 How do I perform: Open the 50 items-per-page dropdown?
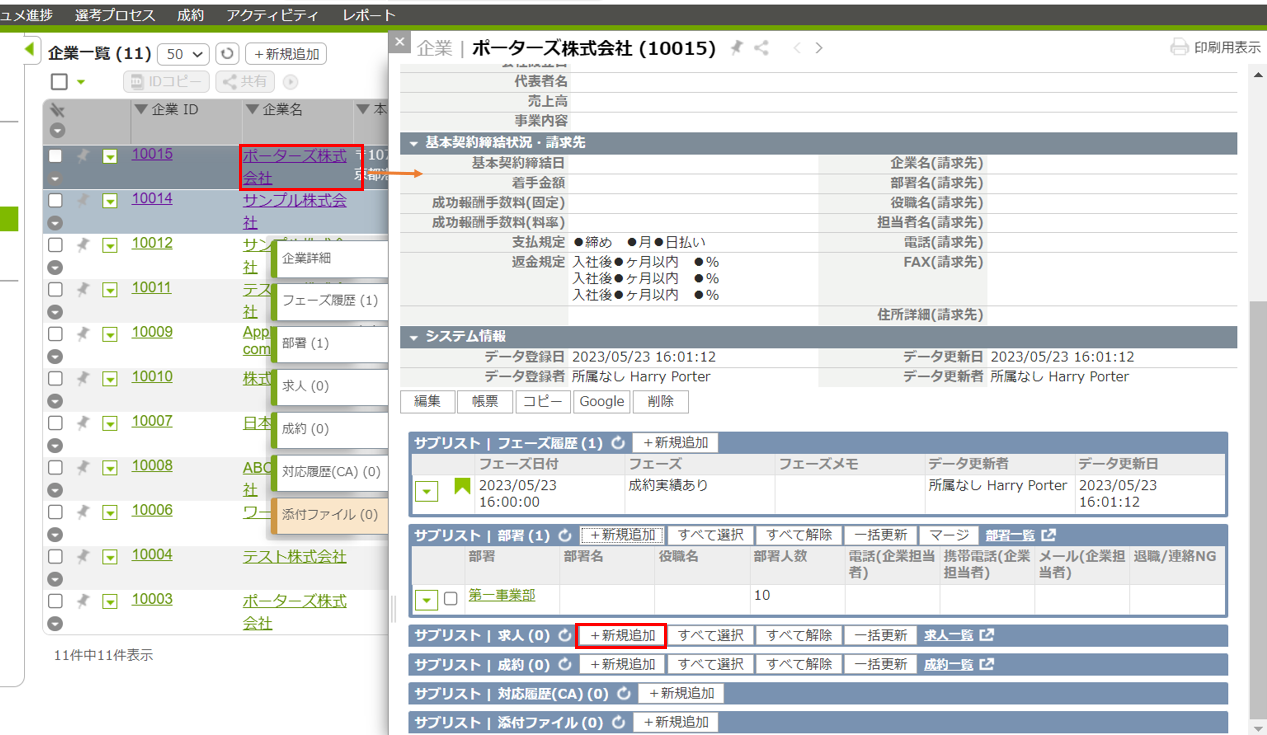point(185,54)
